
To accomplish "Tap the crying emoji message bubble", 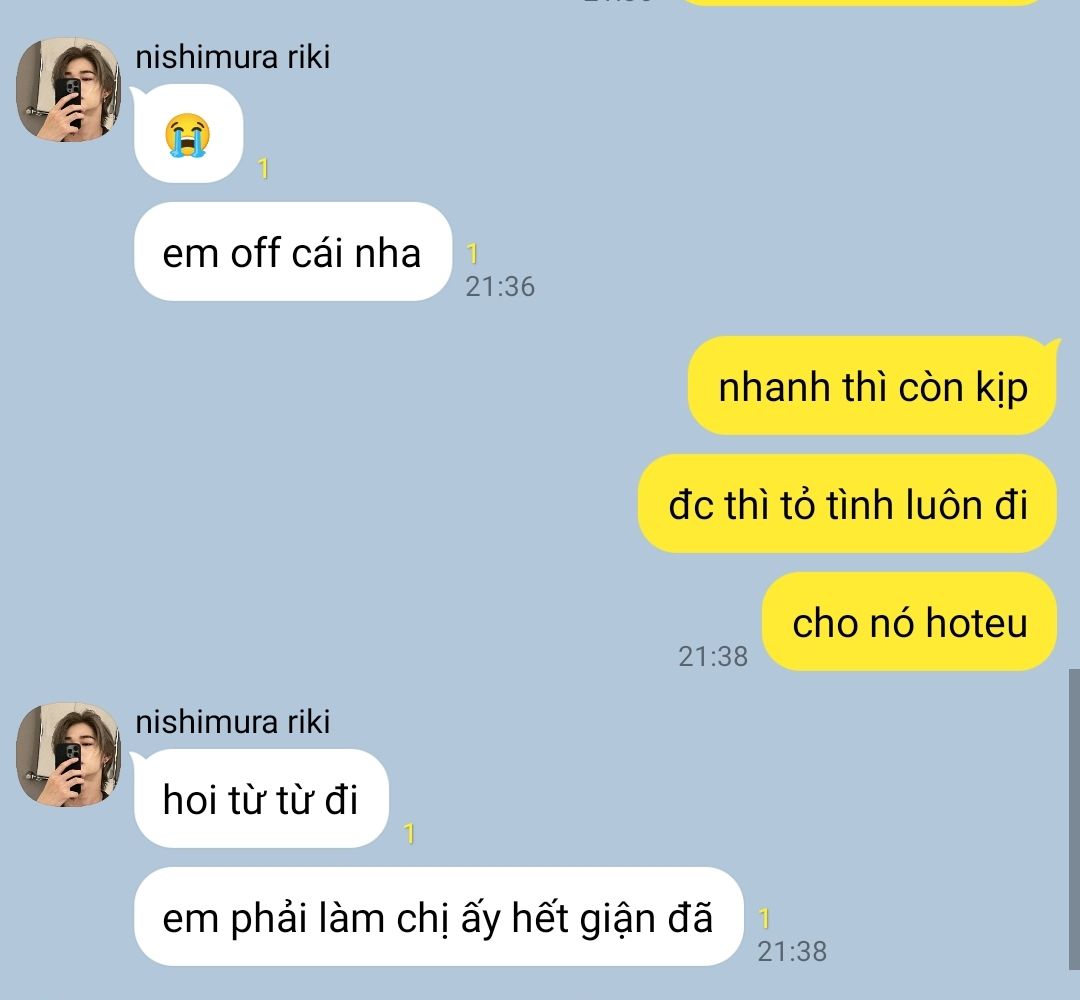I will pos(188,134).
